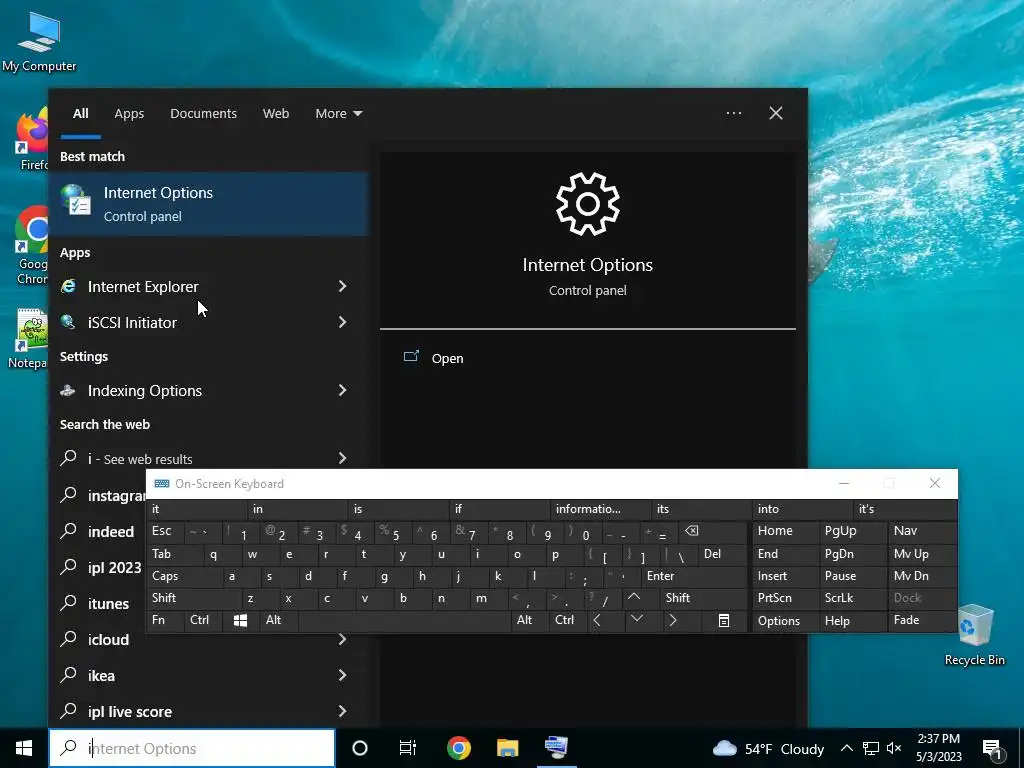Open the notification center icon
The width and height of the screenshot is (1024, 768).
tap(993, 749)
